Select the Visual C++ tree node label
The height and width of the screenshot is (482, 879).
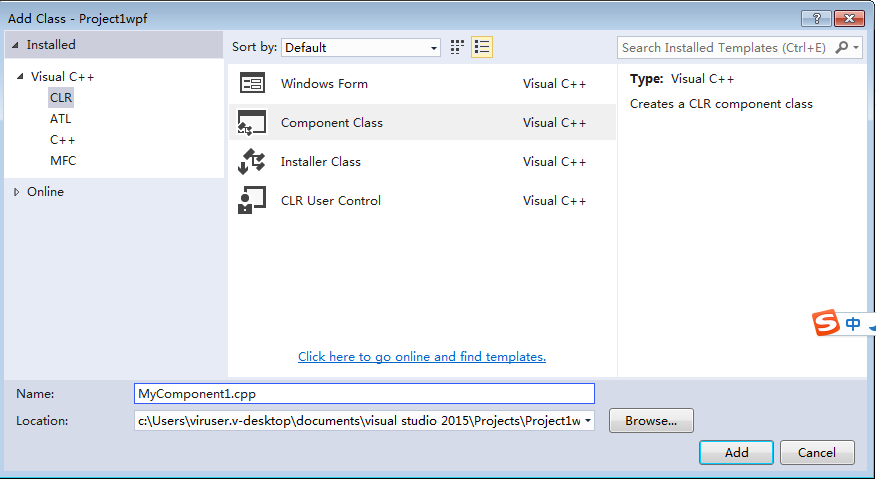(62, 76)
